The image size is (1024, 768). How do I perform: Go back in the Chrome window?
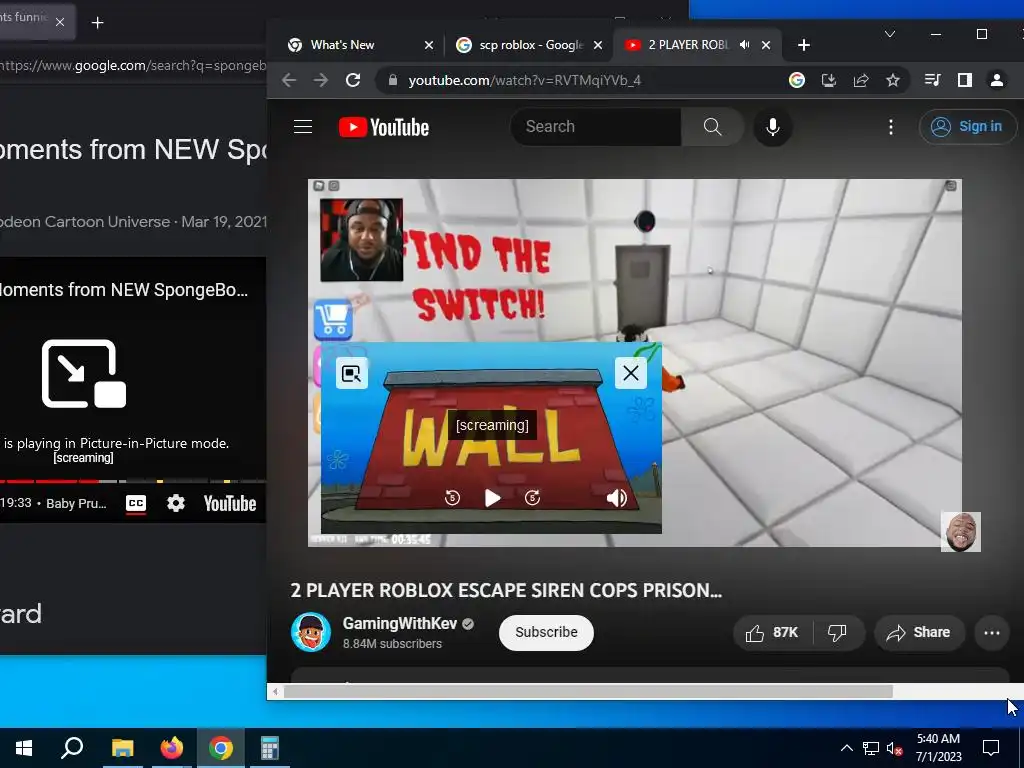click(289, 80)
